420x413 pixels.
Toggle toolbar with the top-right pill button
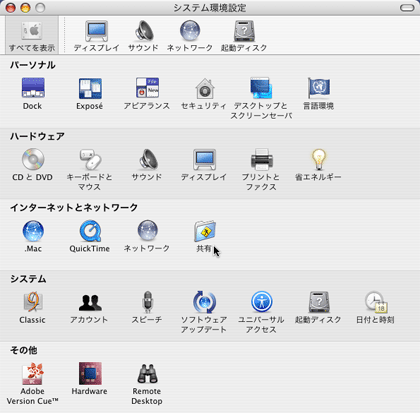tap(407, 8)
